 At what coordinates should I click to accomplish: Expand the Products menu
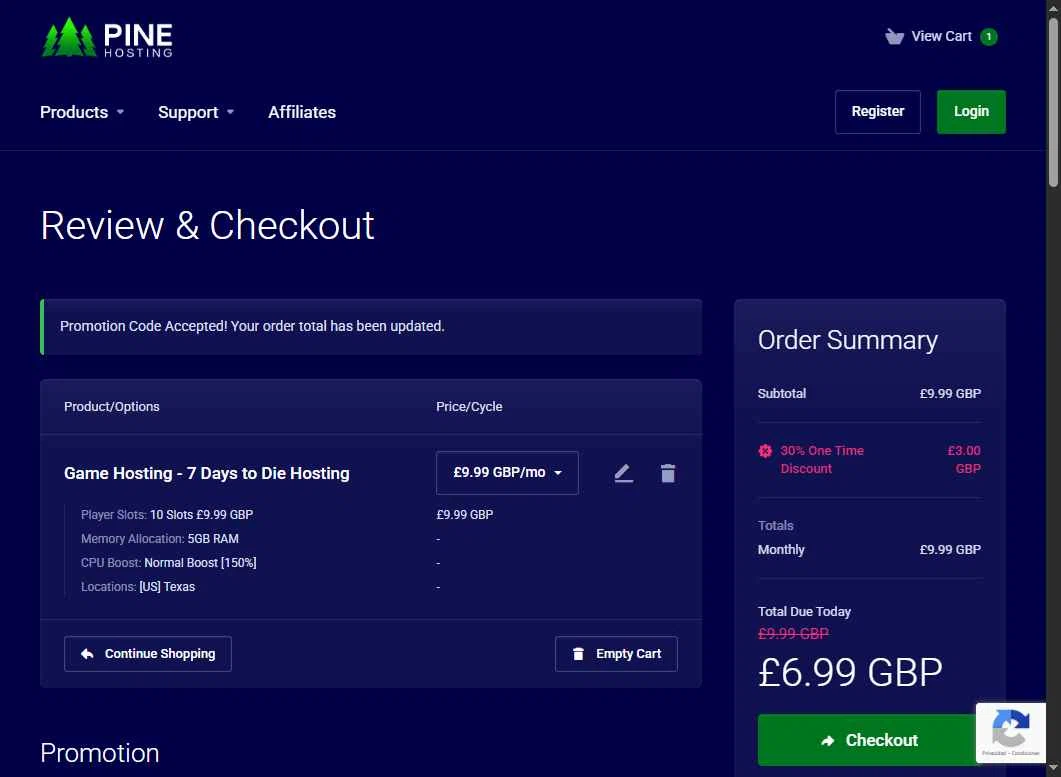[x=82, y=112]
